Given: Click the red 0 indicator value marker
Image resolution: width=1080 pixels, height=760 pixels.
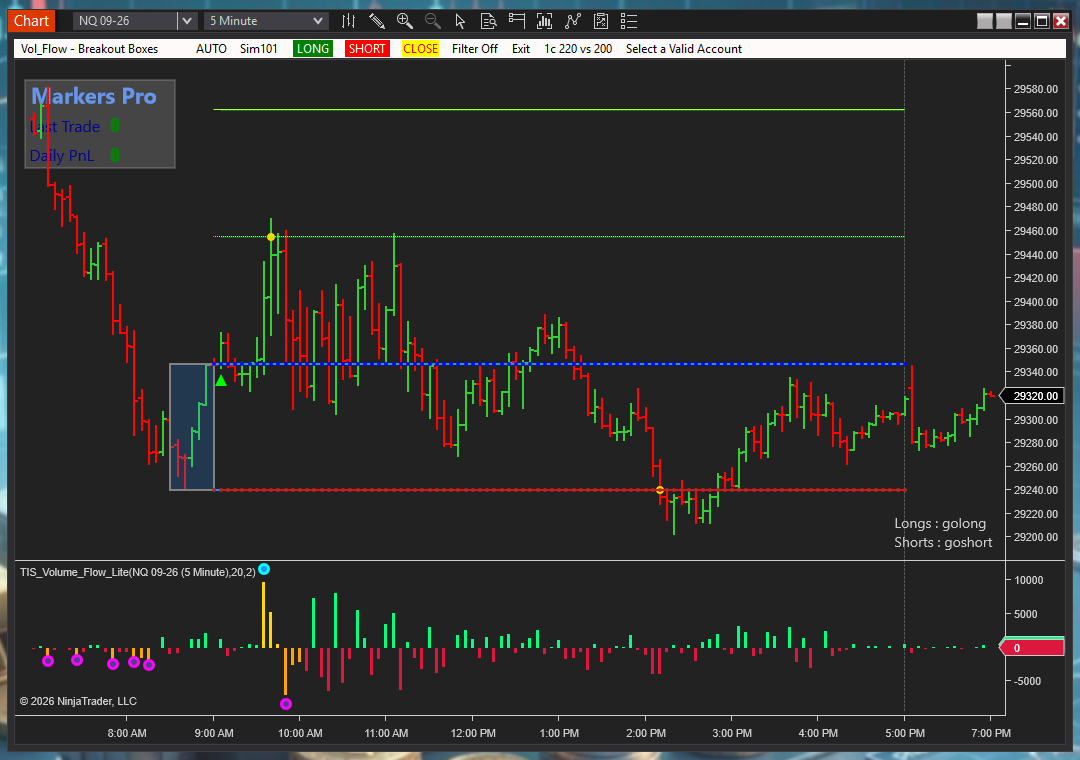Looking at the screenshot, I should coord(1032,647).
